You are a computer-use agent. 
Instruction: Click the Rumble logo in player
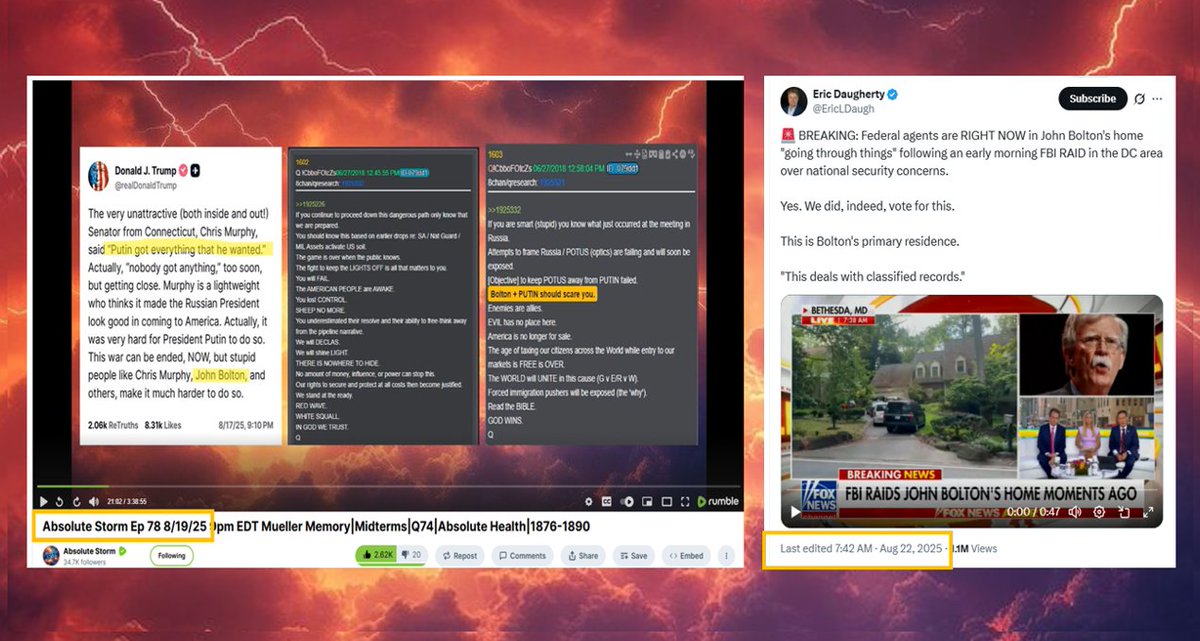tap(718, 501)
